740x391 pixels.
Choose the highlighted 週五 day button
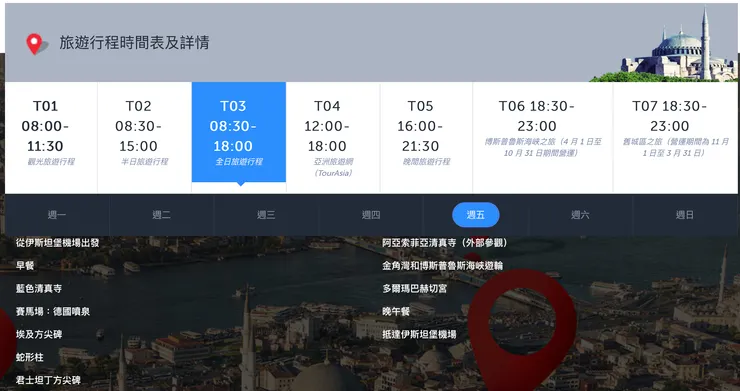476,215
